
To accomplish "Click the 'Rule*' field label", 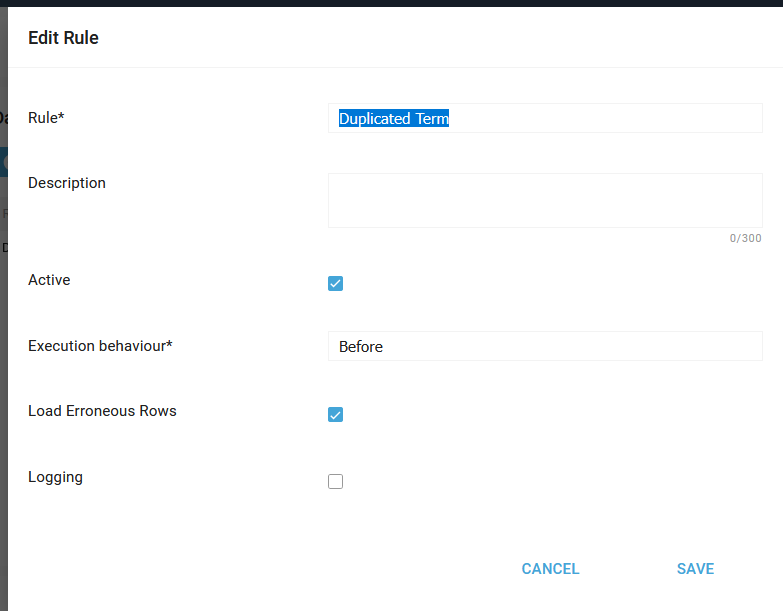I will point(46,118).
